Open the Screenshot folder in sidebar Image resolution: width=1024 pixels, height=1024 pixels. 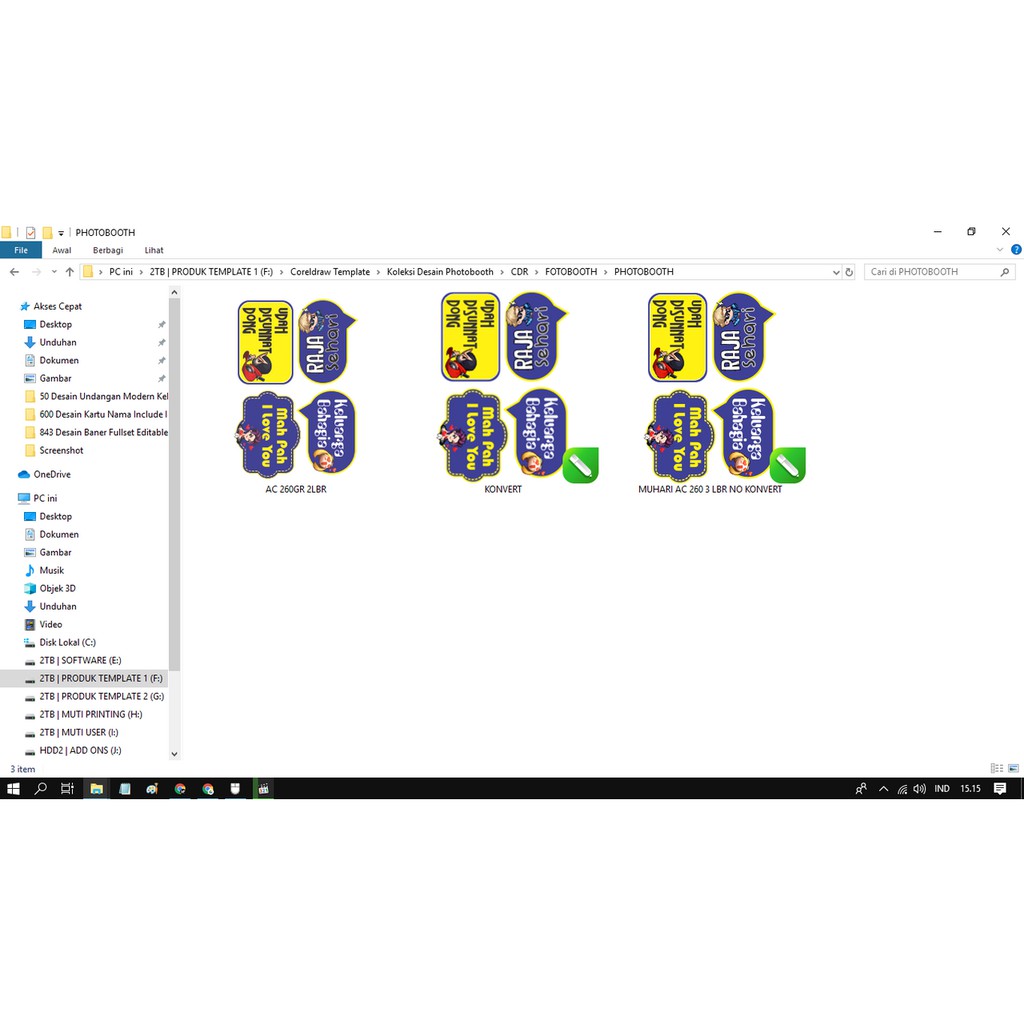tap(54, 451)
